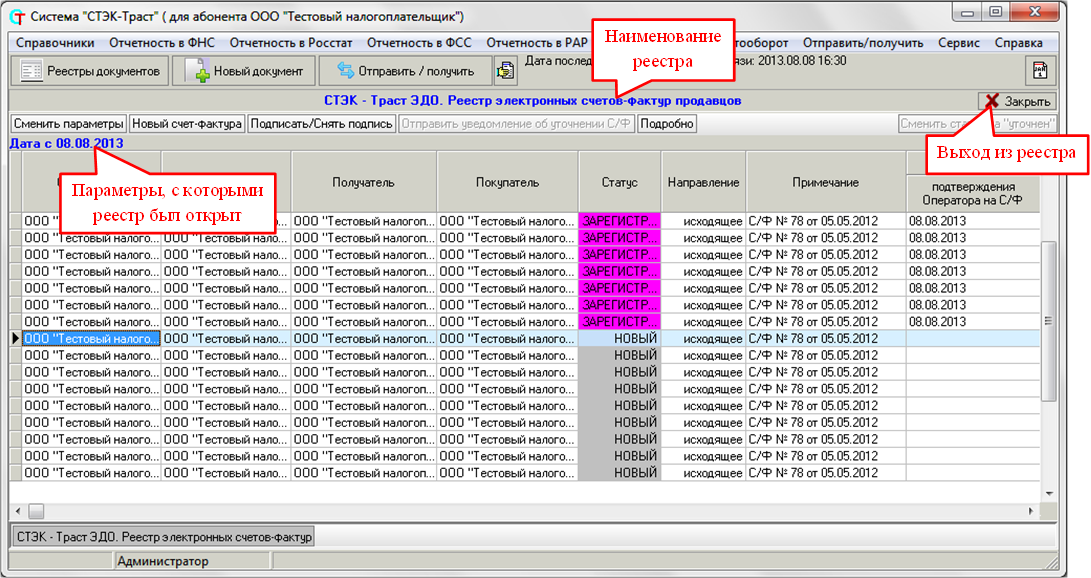Click the red X Закрыть button
Screen dimensions: 1091x578
coord(1017,101)
